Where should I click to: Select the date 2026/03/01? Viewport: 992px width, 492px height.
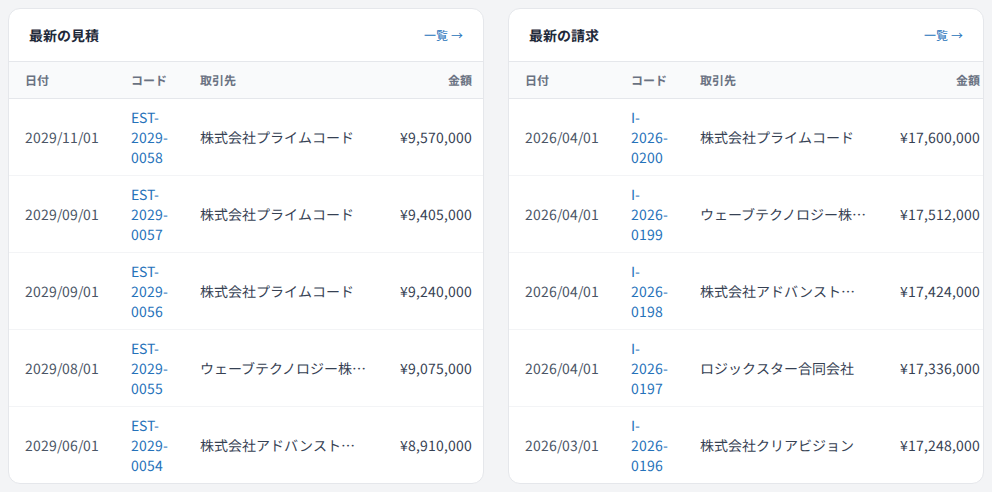pyautogui.click(x=562, y=446)
